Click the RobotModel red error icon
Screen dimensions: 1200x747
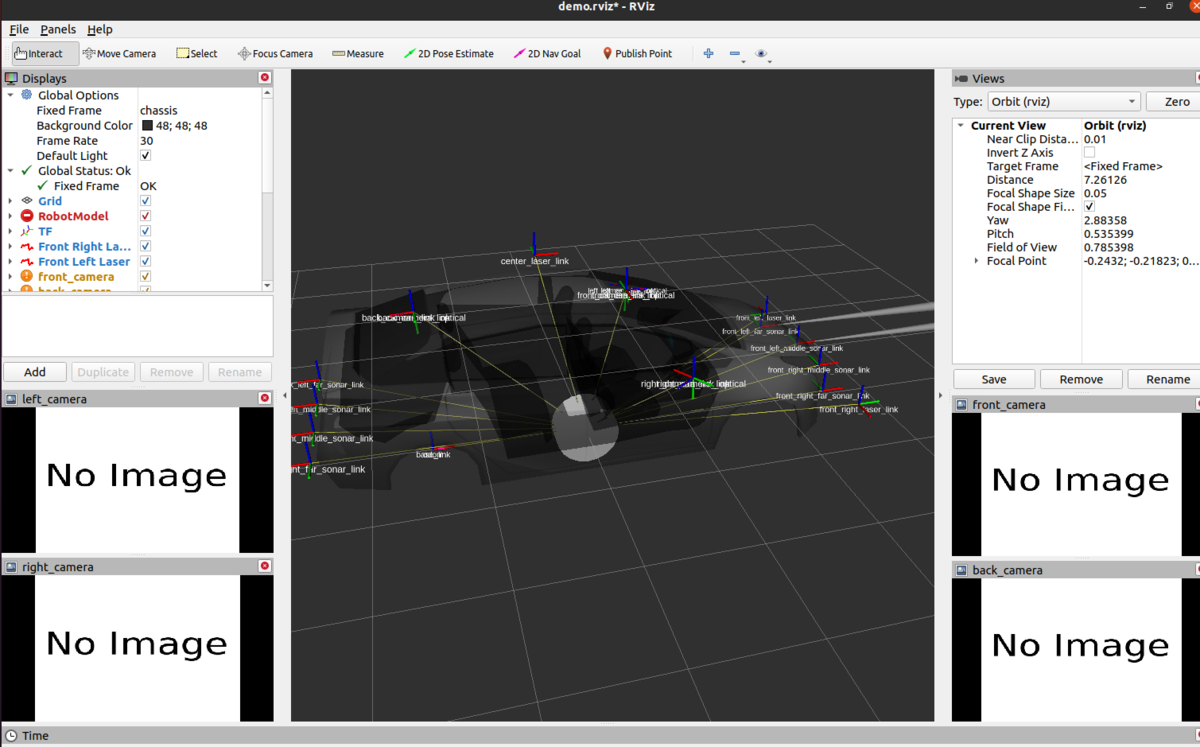[27, 216]
